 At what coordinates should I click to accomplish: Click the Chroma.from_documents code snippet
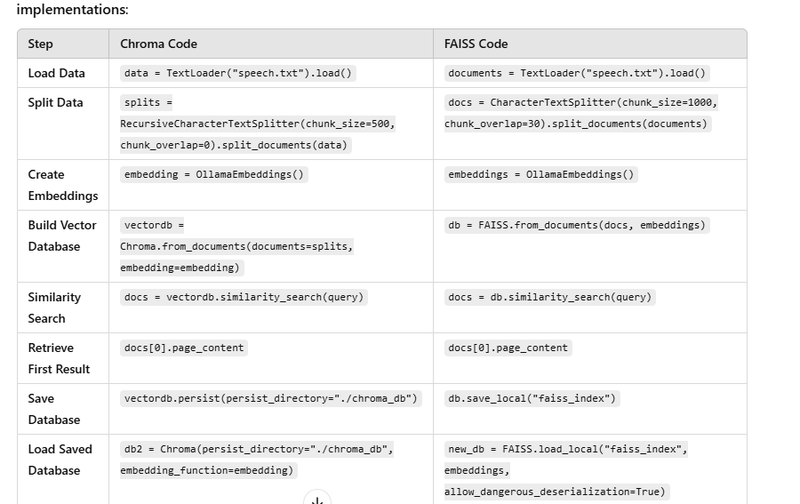237,246
